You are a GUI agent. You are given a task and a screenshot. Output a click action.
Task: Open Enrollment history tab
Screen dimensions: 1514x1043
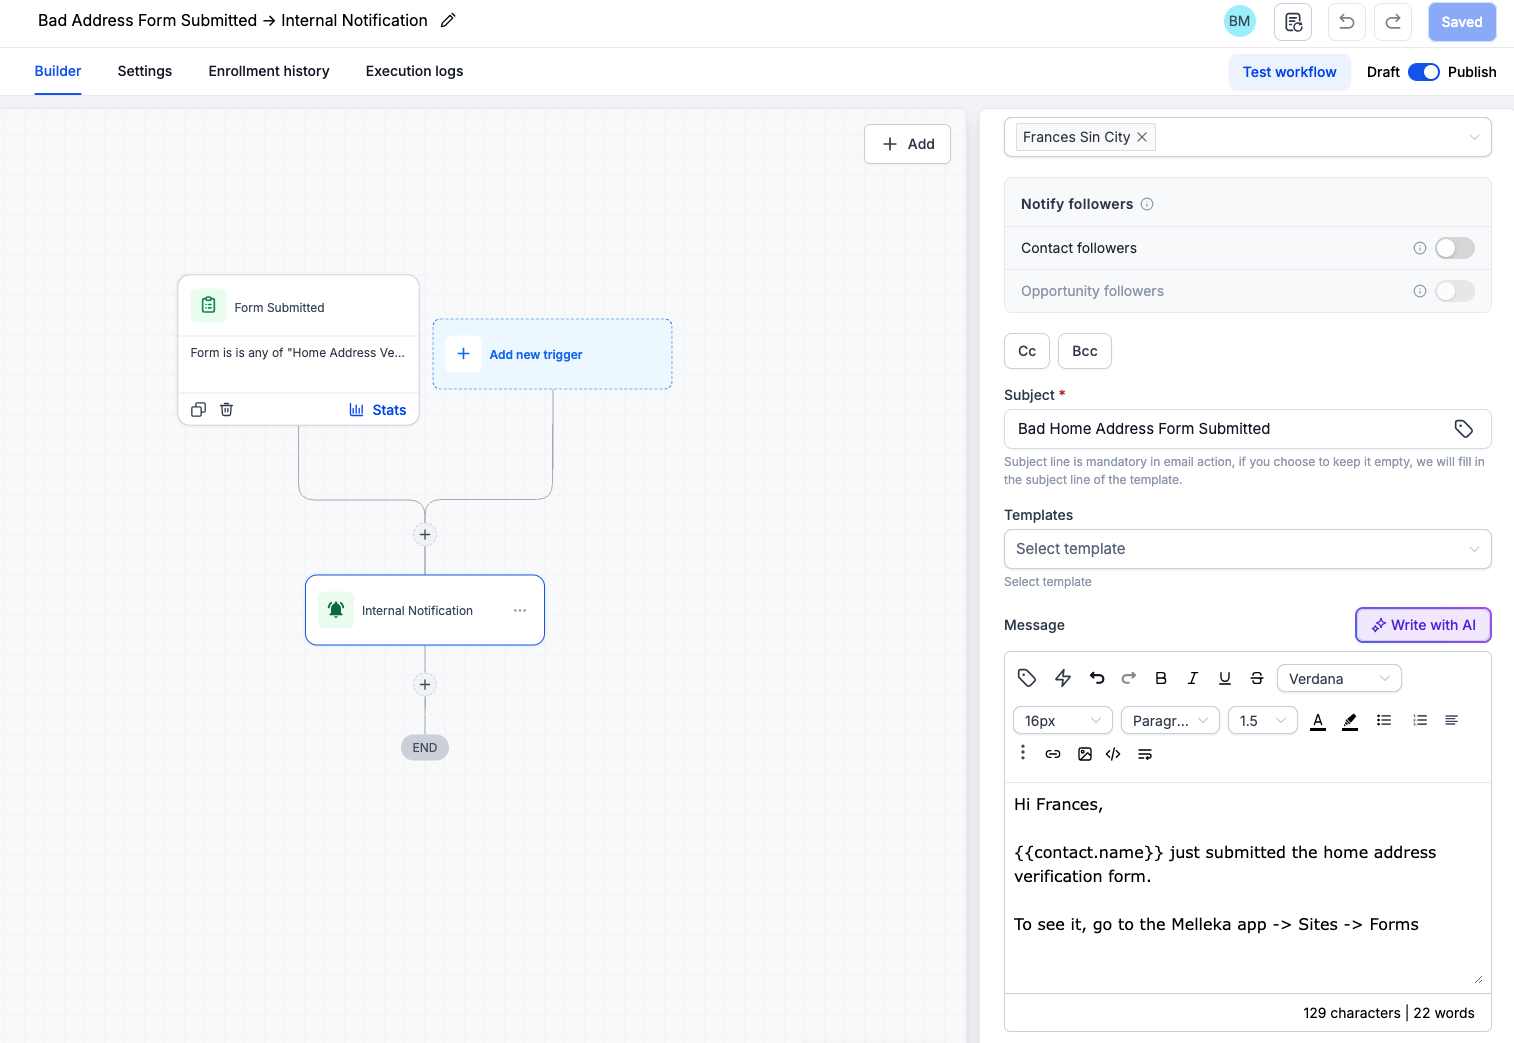pyautogui.click(x=269, y=71)
